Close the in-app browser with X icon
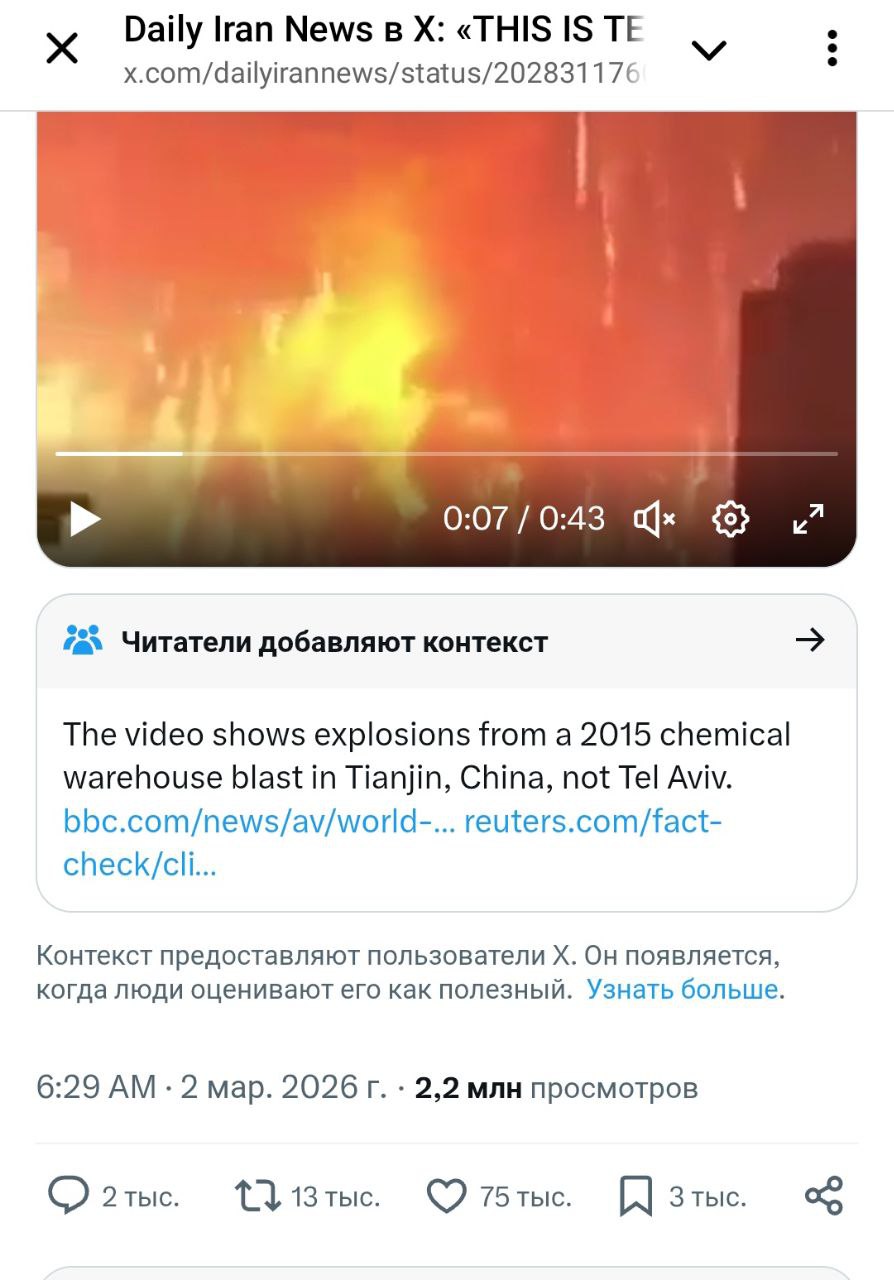This screenshot has width=894, height=1280. point(63,48)
